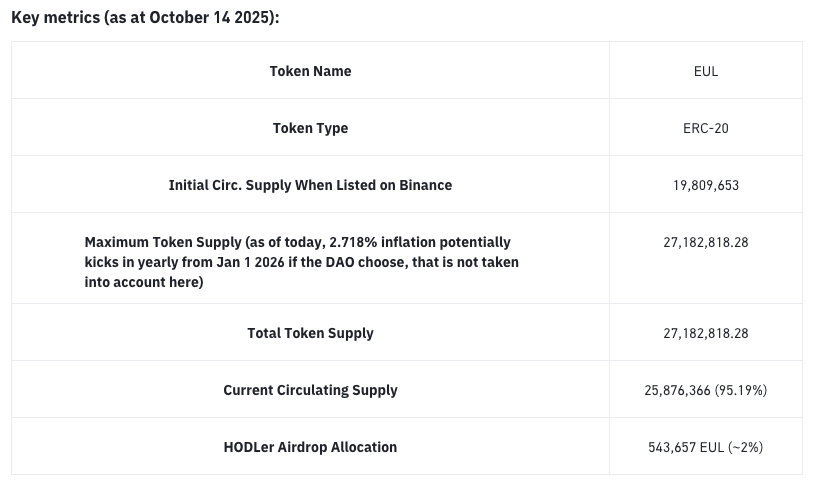Viewport: 827px width, 492px height.
Task: Click the ERC-20 value cell
Action: [x=705, y=128]
